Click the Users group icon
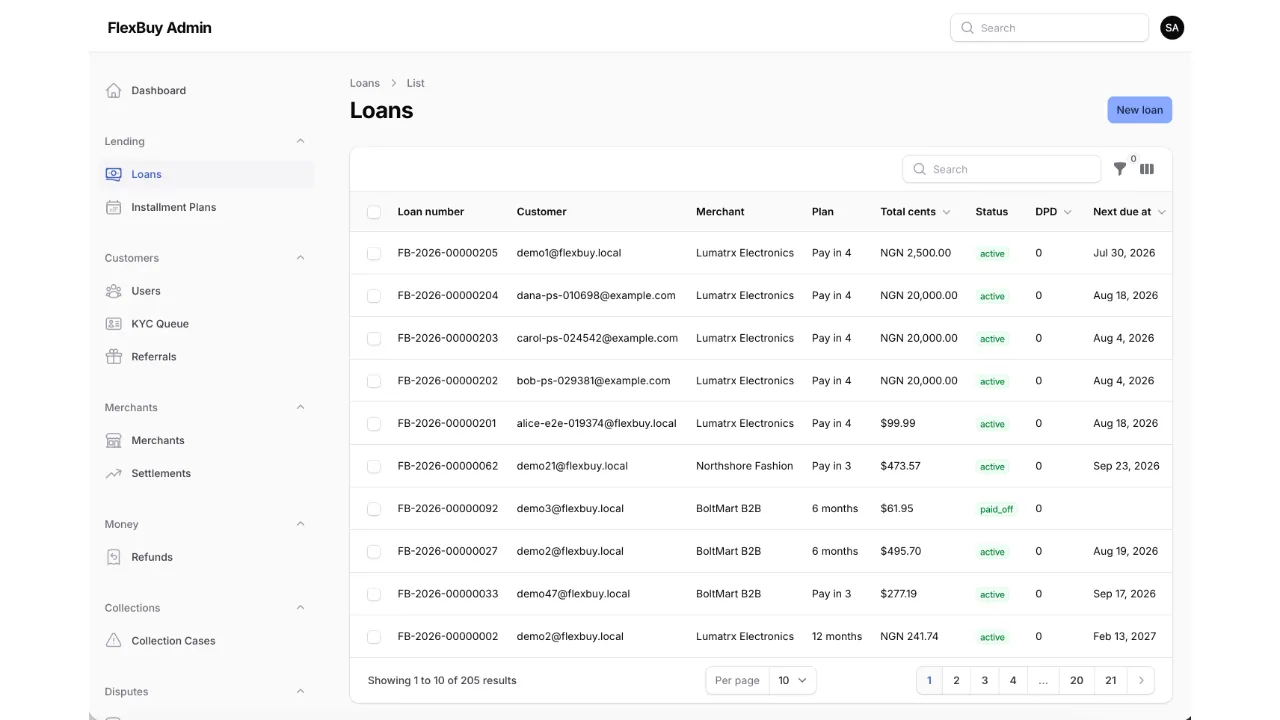 (114, 291)
